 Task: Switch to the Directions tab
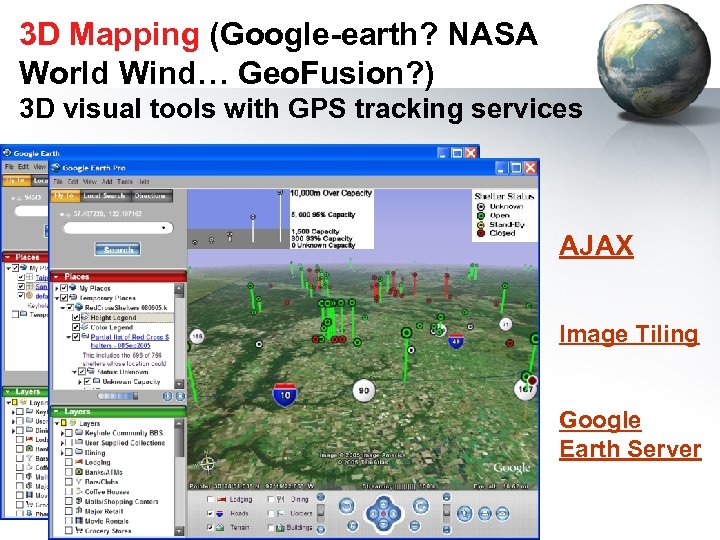150,196
